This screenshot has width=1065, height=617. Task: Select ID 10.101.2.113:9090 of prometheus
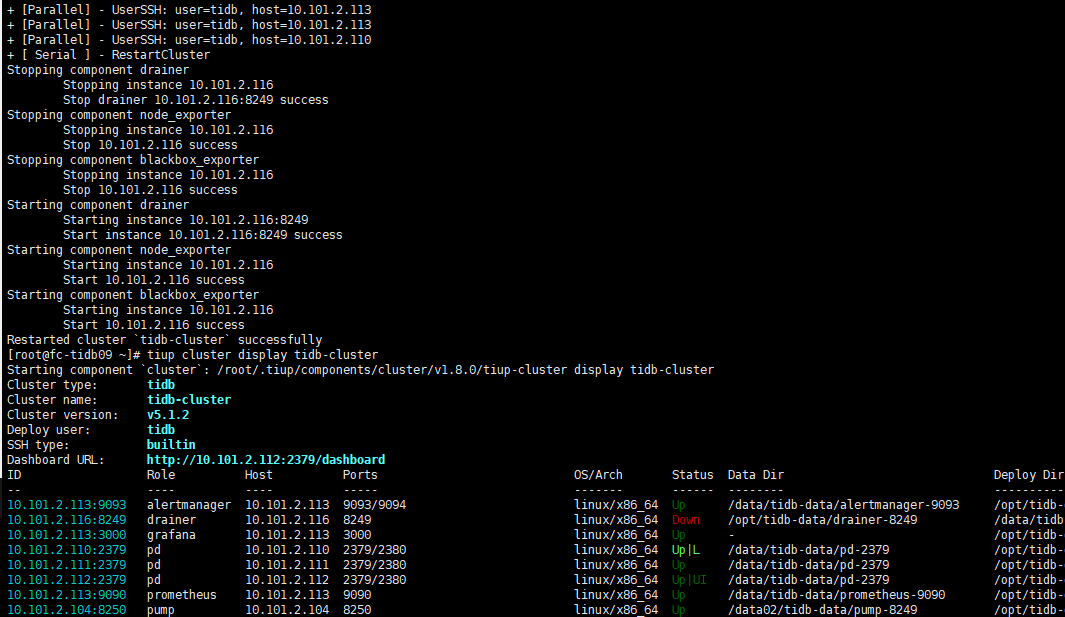[x=67, y=595]
